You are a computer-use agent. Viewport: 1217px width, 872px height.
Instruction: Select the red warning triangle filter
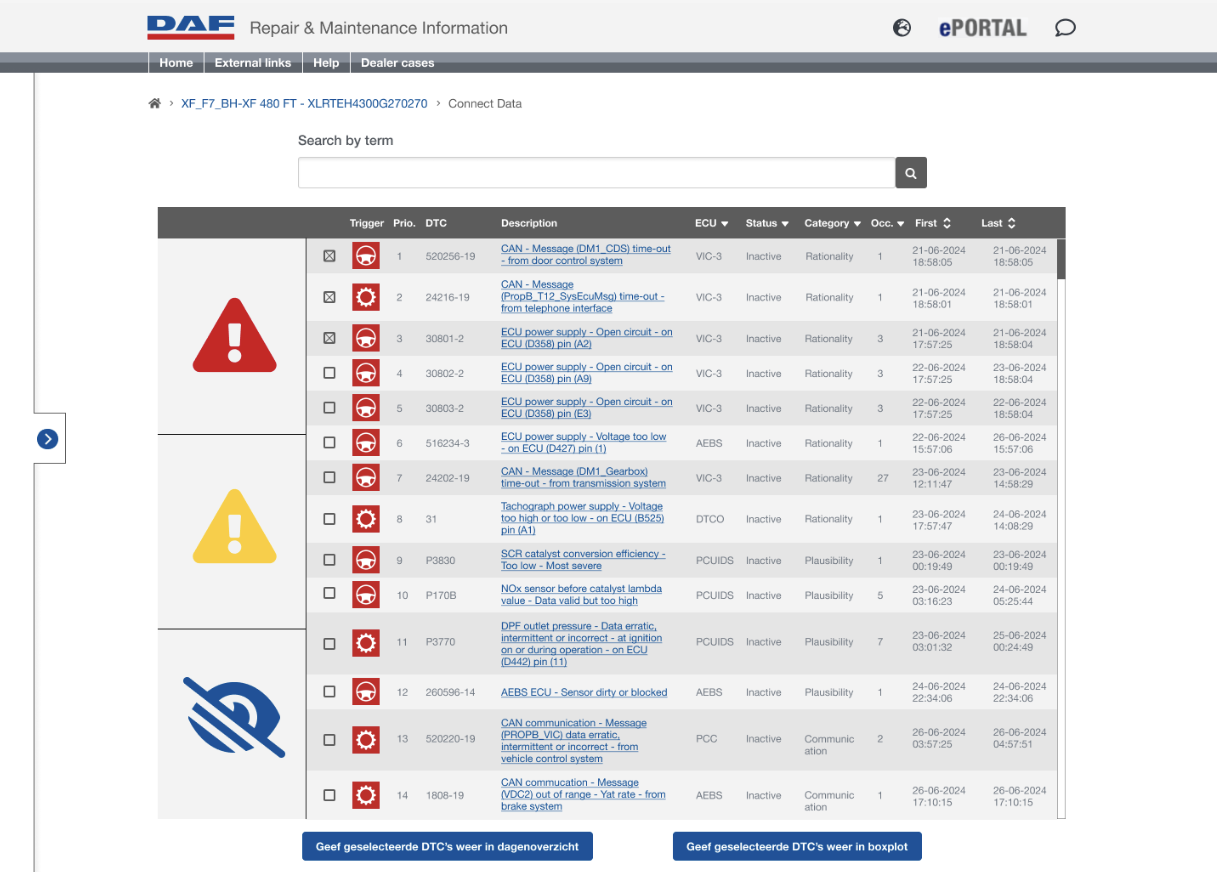coord(233,336)
